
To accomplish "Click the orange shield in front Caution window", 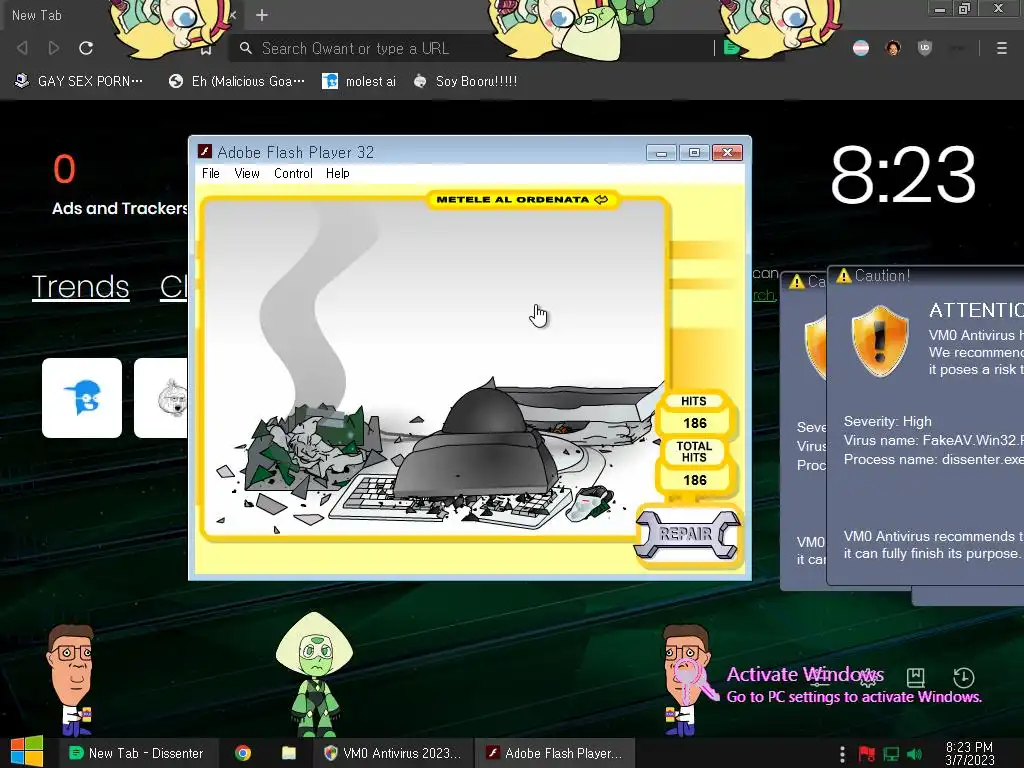I will (880, 341).
